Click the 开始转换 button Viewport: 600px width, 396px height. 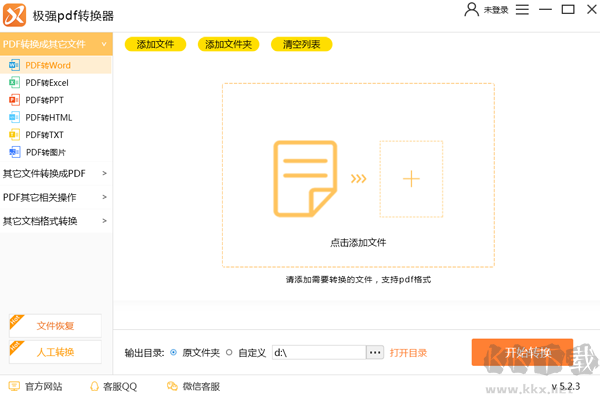[x=522, y=352]
